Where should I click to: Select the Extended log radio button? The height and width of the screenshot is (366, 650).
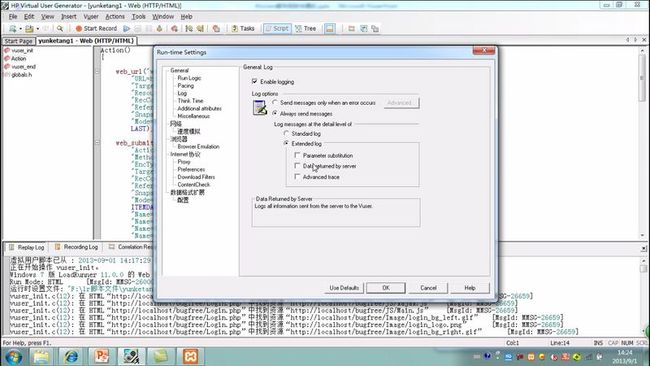pos(286,143)
